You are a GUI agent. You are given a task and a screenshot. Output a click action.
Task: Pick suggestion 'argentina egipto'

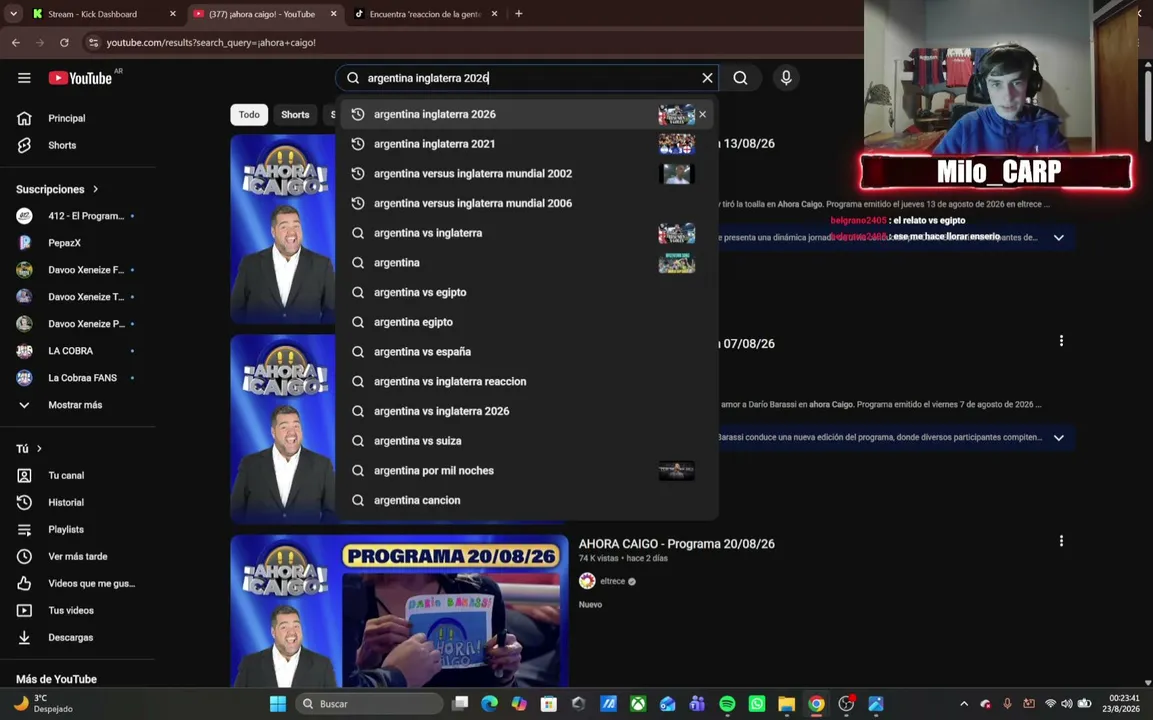click(x=526, y=322)
